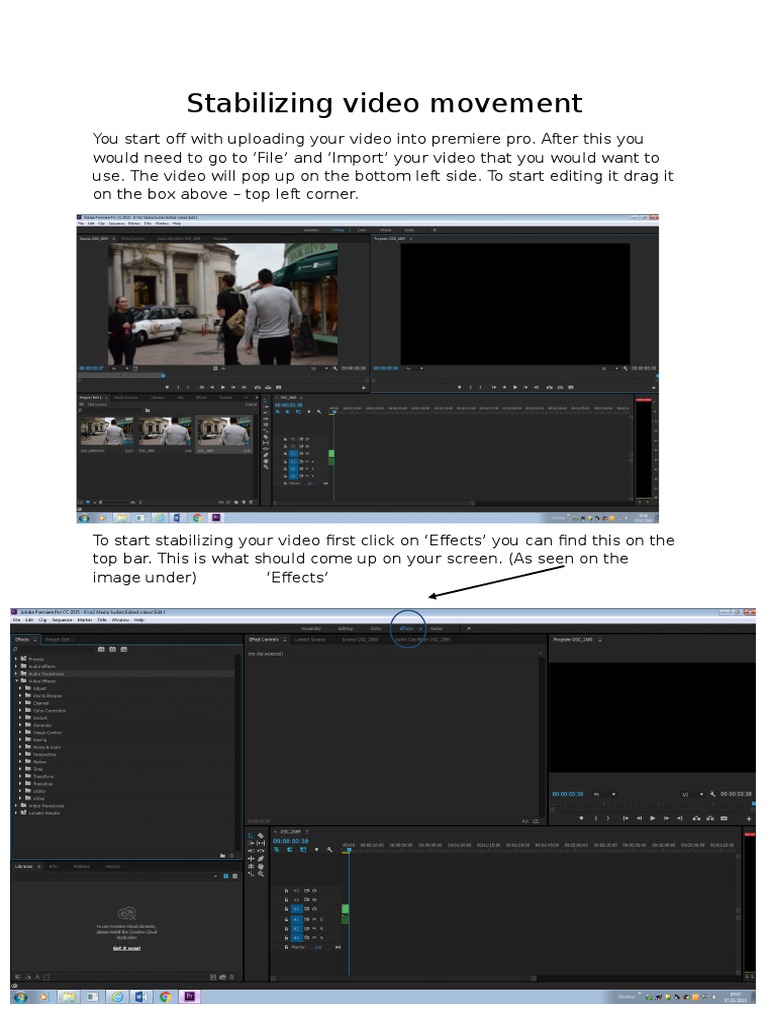Viewport: 768px width, 1024px height.
Task: Open the playback resolution 1/2 dropdown
Action: coord(692,794)
